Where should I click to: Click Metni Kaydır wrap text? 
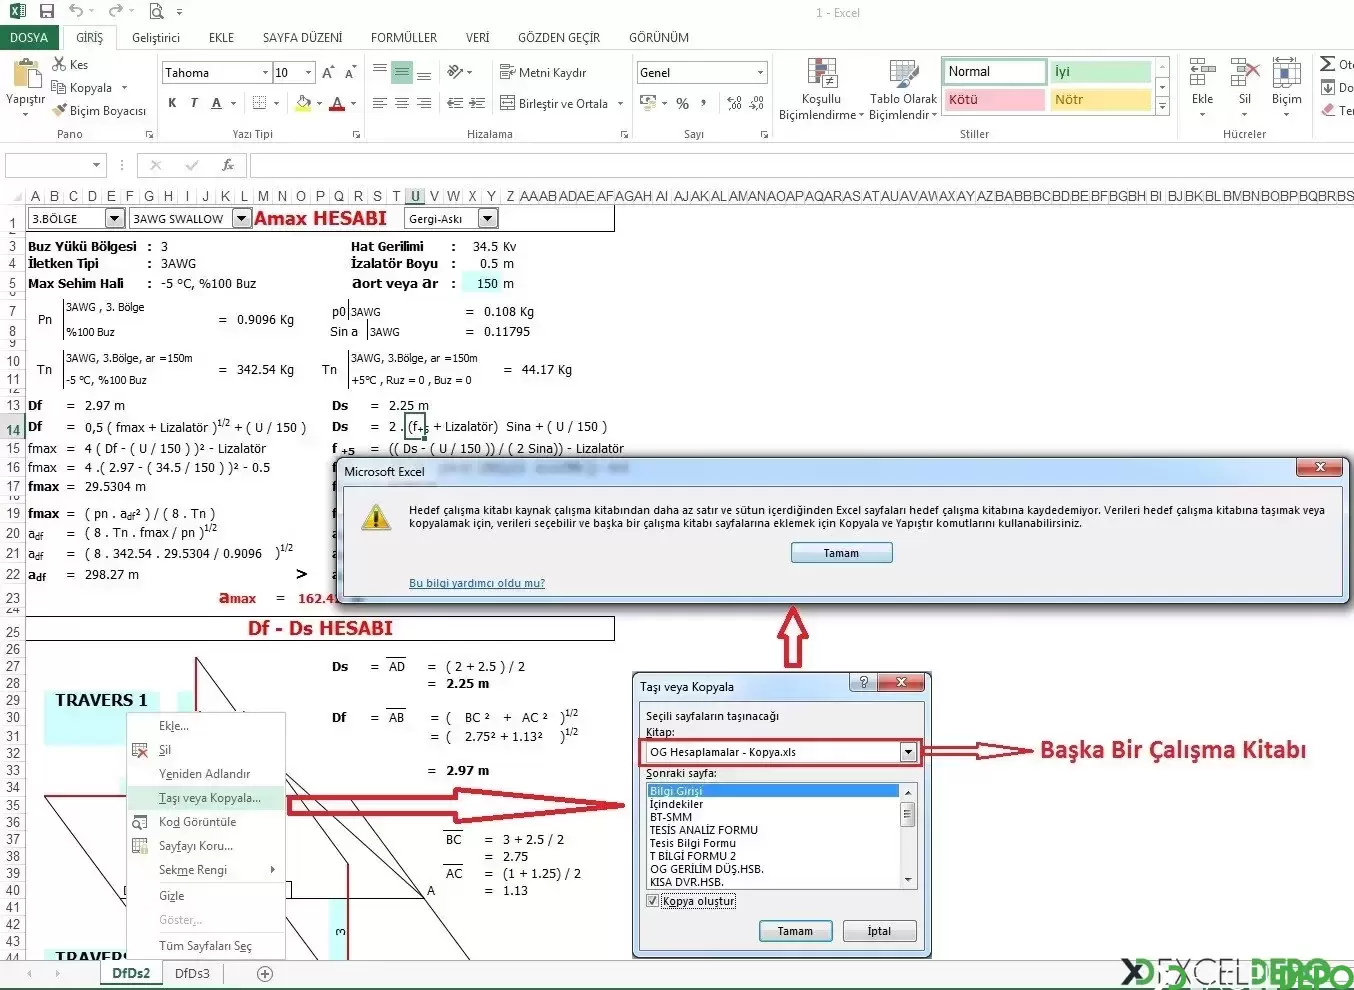pyautogui.click(x=542, y=72)
